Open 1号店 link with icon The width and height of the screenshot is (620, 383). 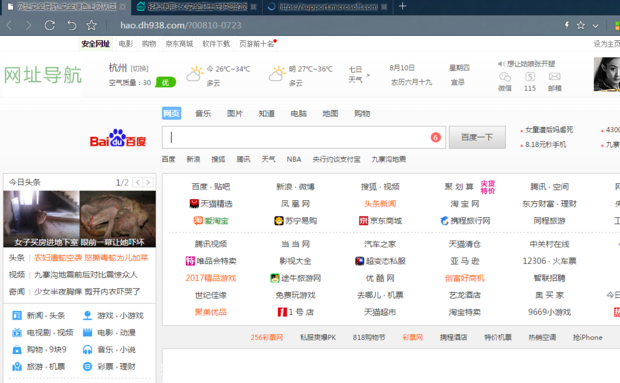click(295, 312)
